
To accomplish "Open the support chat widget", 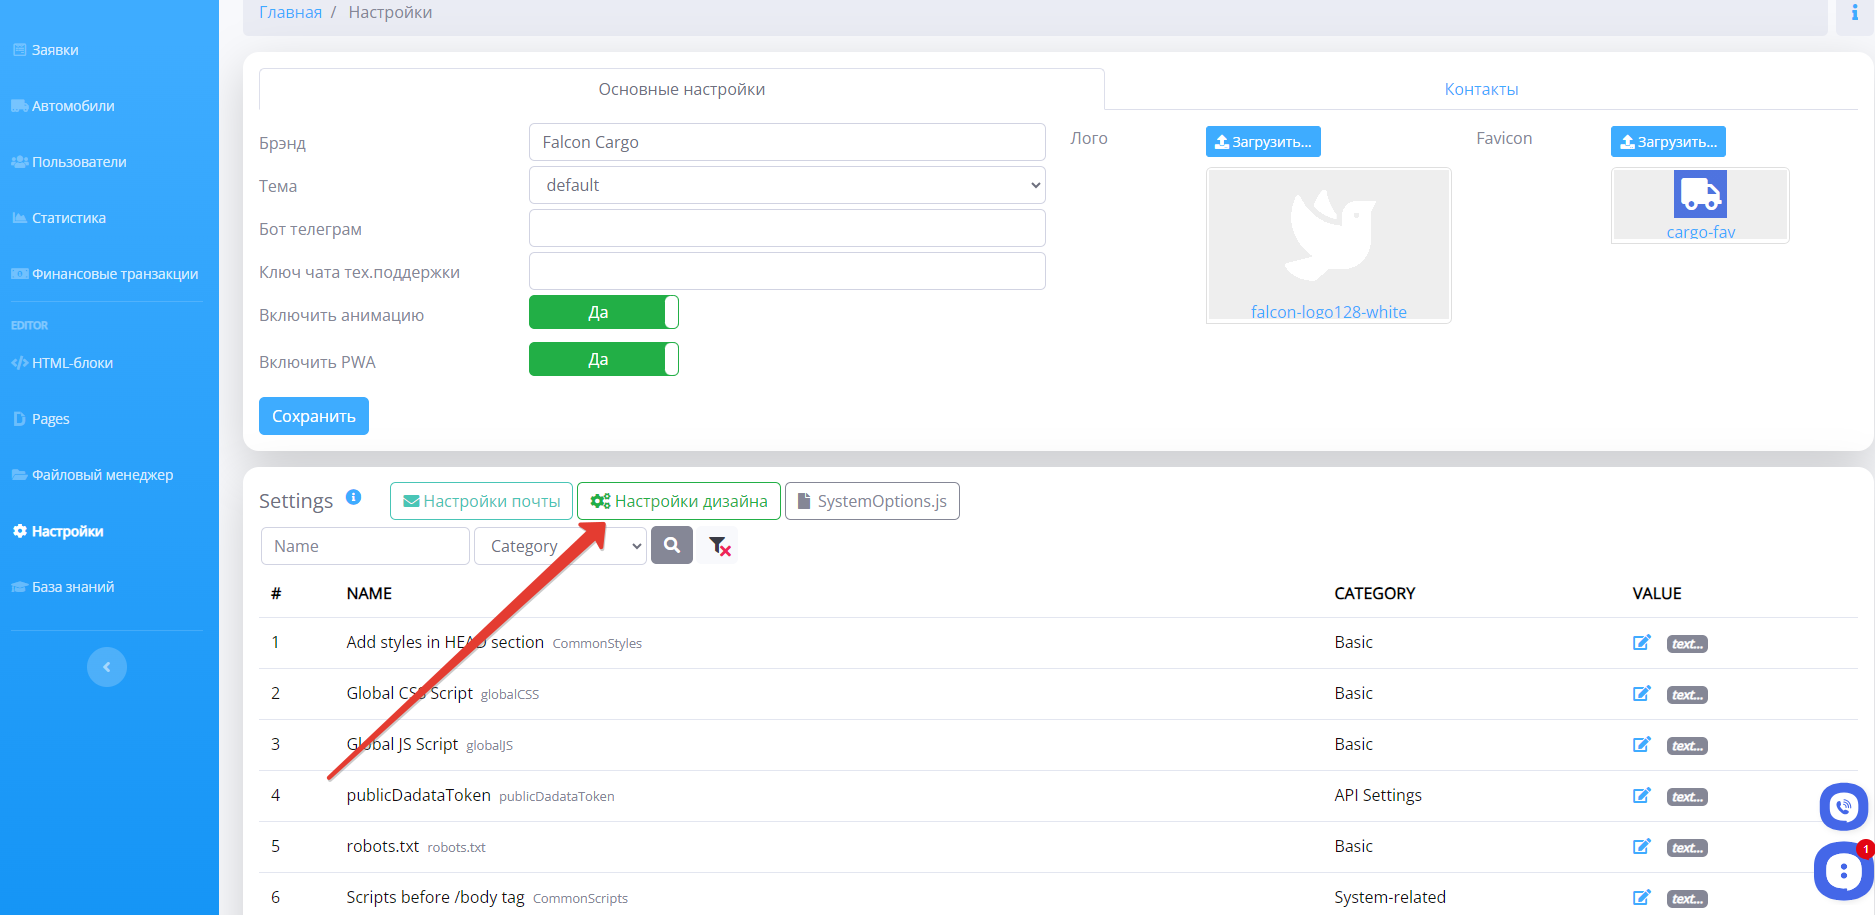I will pyautogui.click(x=1842, y=870).
